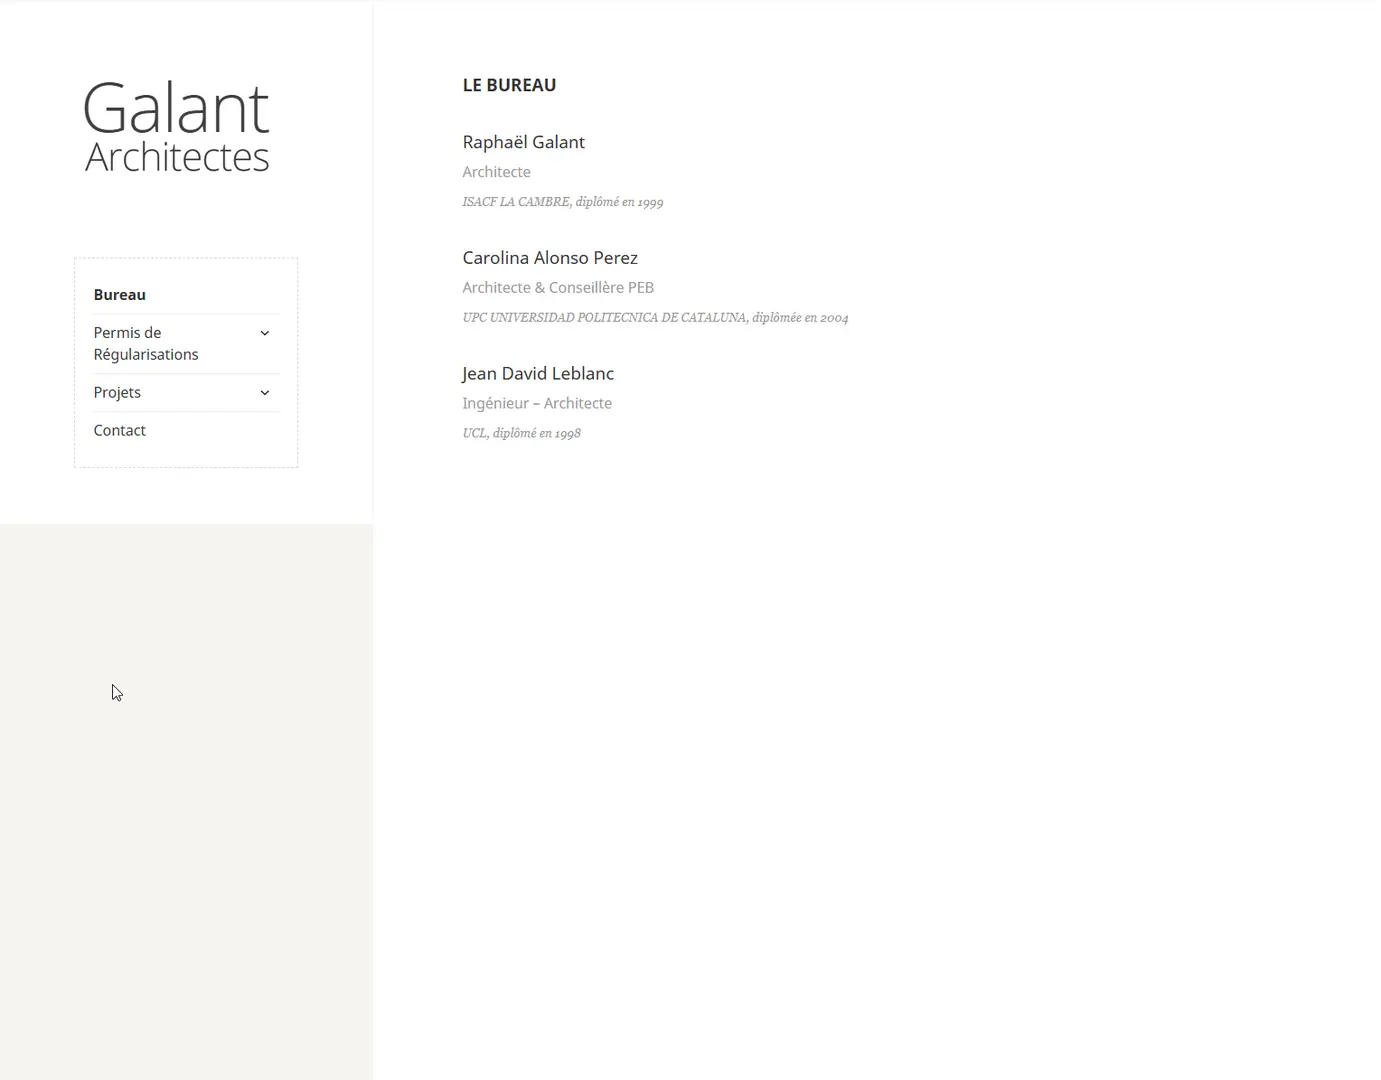Navigate to the Contact page
Image resolution: width=1381 pixels, height=1080 pixels.
(x=120, y=431)
